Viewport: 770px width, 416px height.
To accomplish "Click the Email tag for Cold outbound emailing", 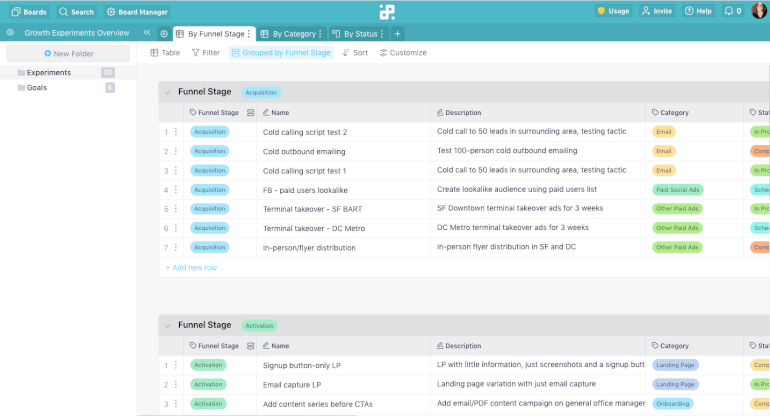I will (663, 151).
